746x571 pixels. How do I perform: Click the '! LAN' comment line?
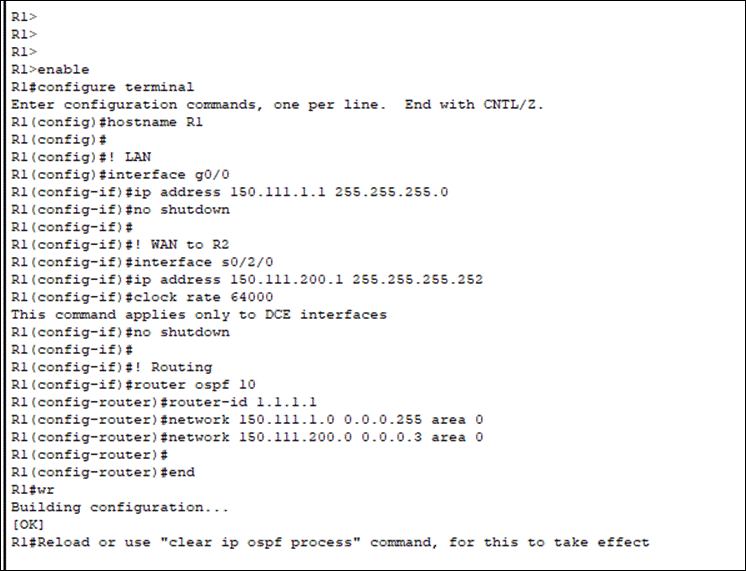(x=81, y=157)
